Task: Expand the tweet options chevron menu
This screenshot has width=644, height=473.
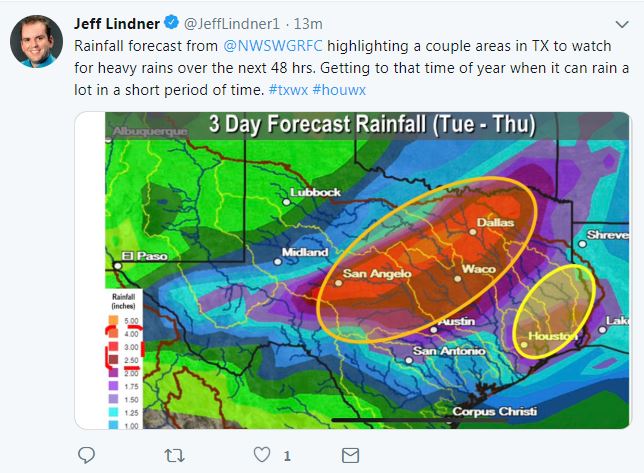Action: (x=621, y=24)
